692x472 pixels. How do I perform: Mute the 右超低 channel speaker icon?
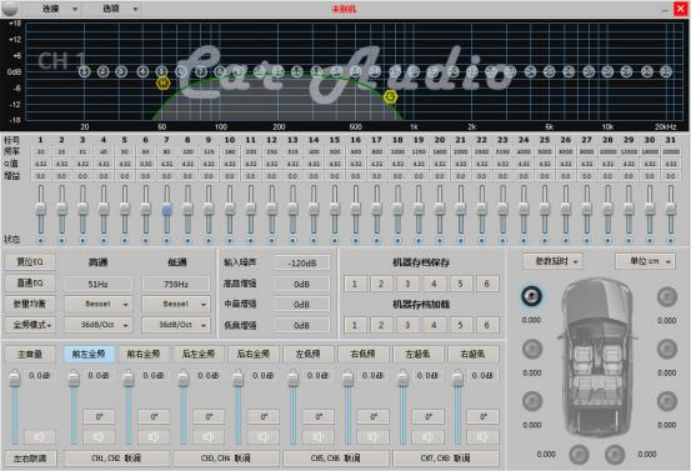click(x=483, y=437)
